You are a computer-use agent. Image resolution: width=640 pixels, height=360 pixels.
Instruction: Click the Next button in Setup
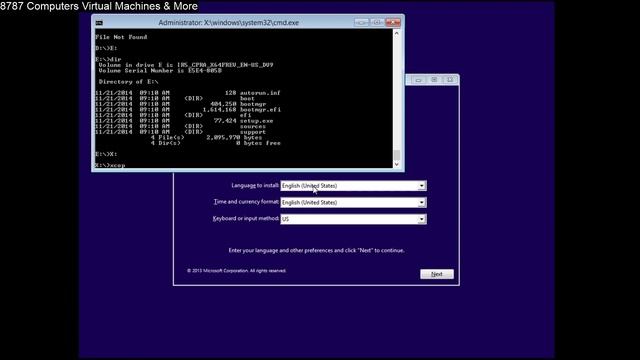point(437,274)
